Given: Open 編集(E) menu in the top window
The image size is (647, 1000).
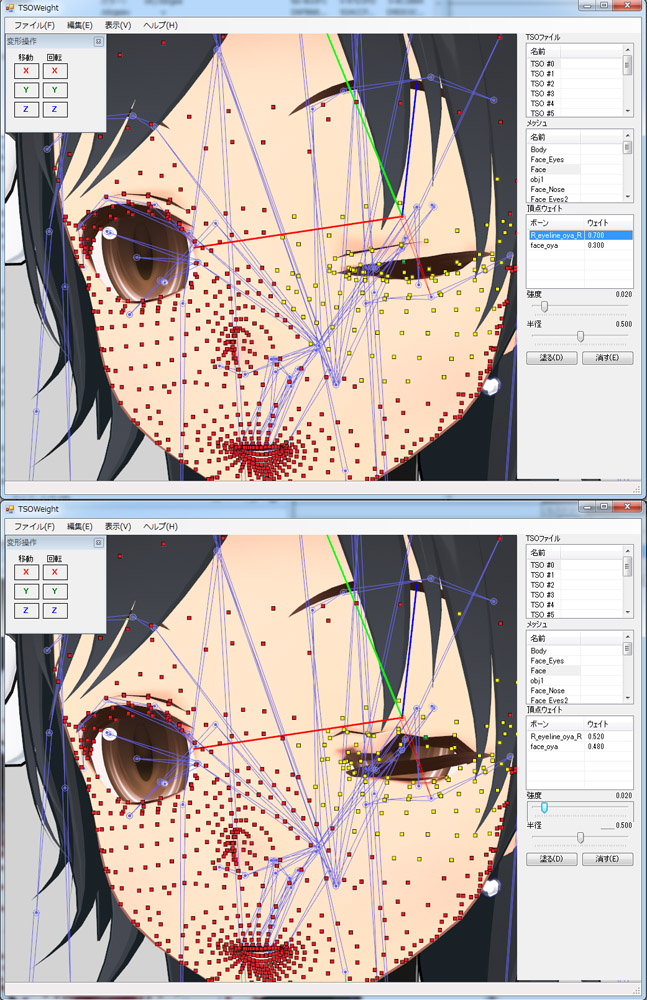Looking at the screenshot, I should pos(80,25).
